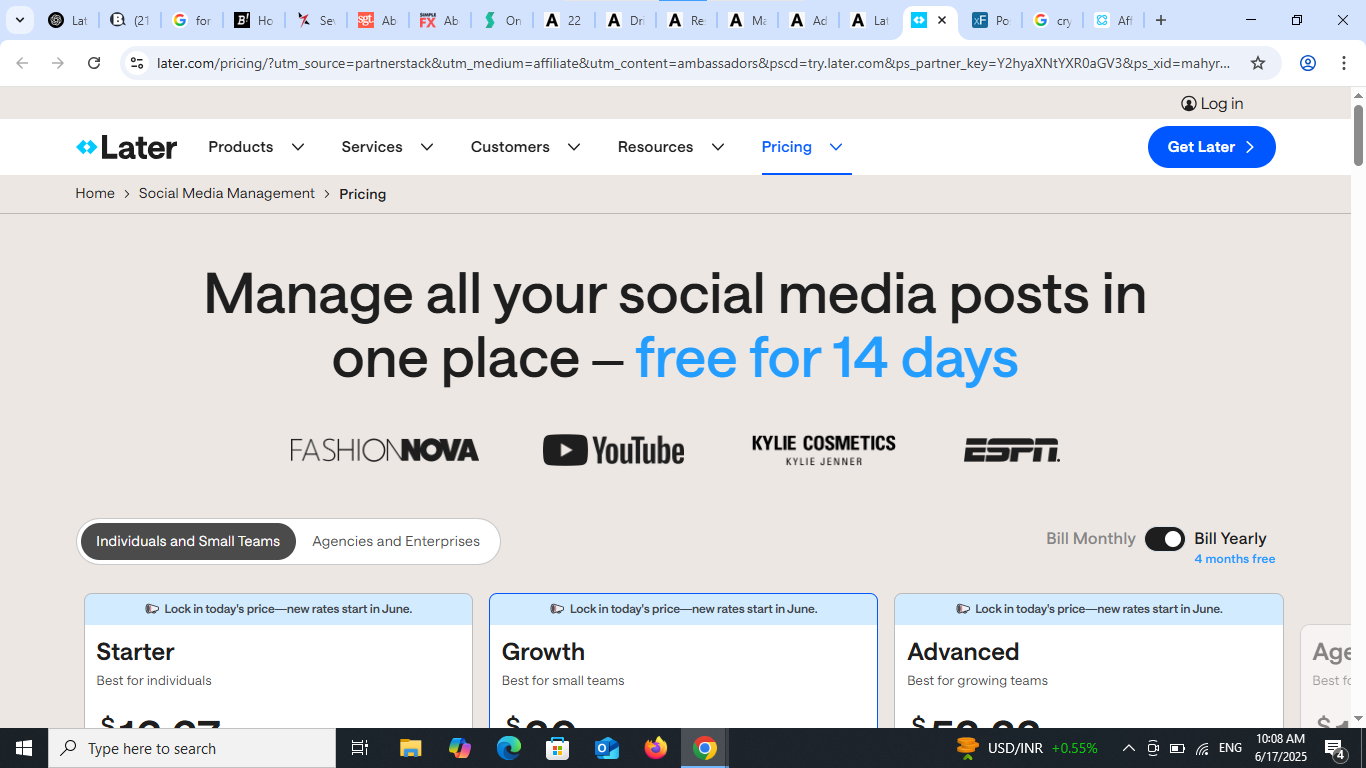Switch to the '22' browser tab
The height and width of the screenshot is (768, 1366).
[x=563, y=20]
